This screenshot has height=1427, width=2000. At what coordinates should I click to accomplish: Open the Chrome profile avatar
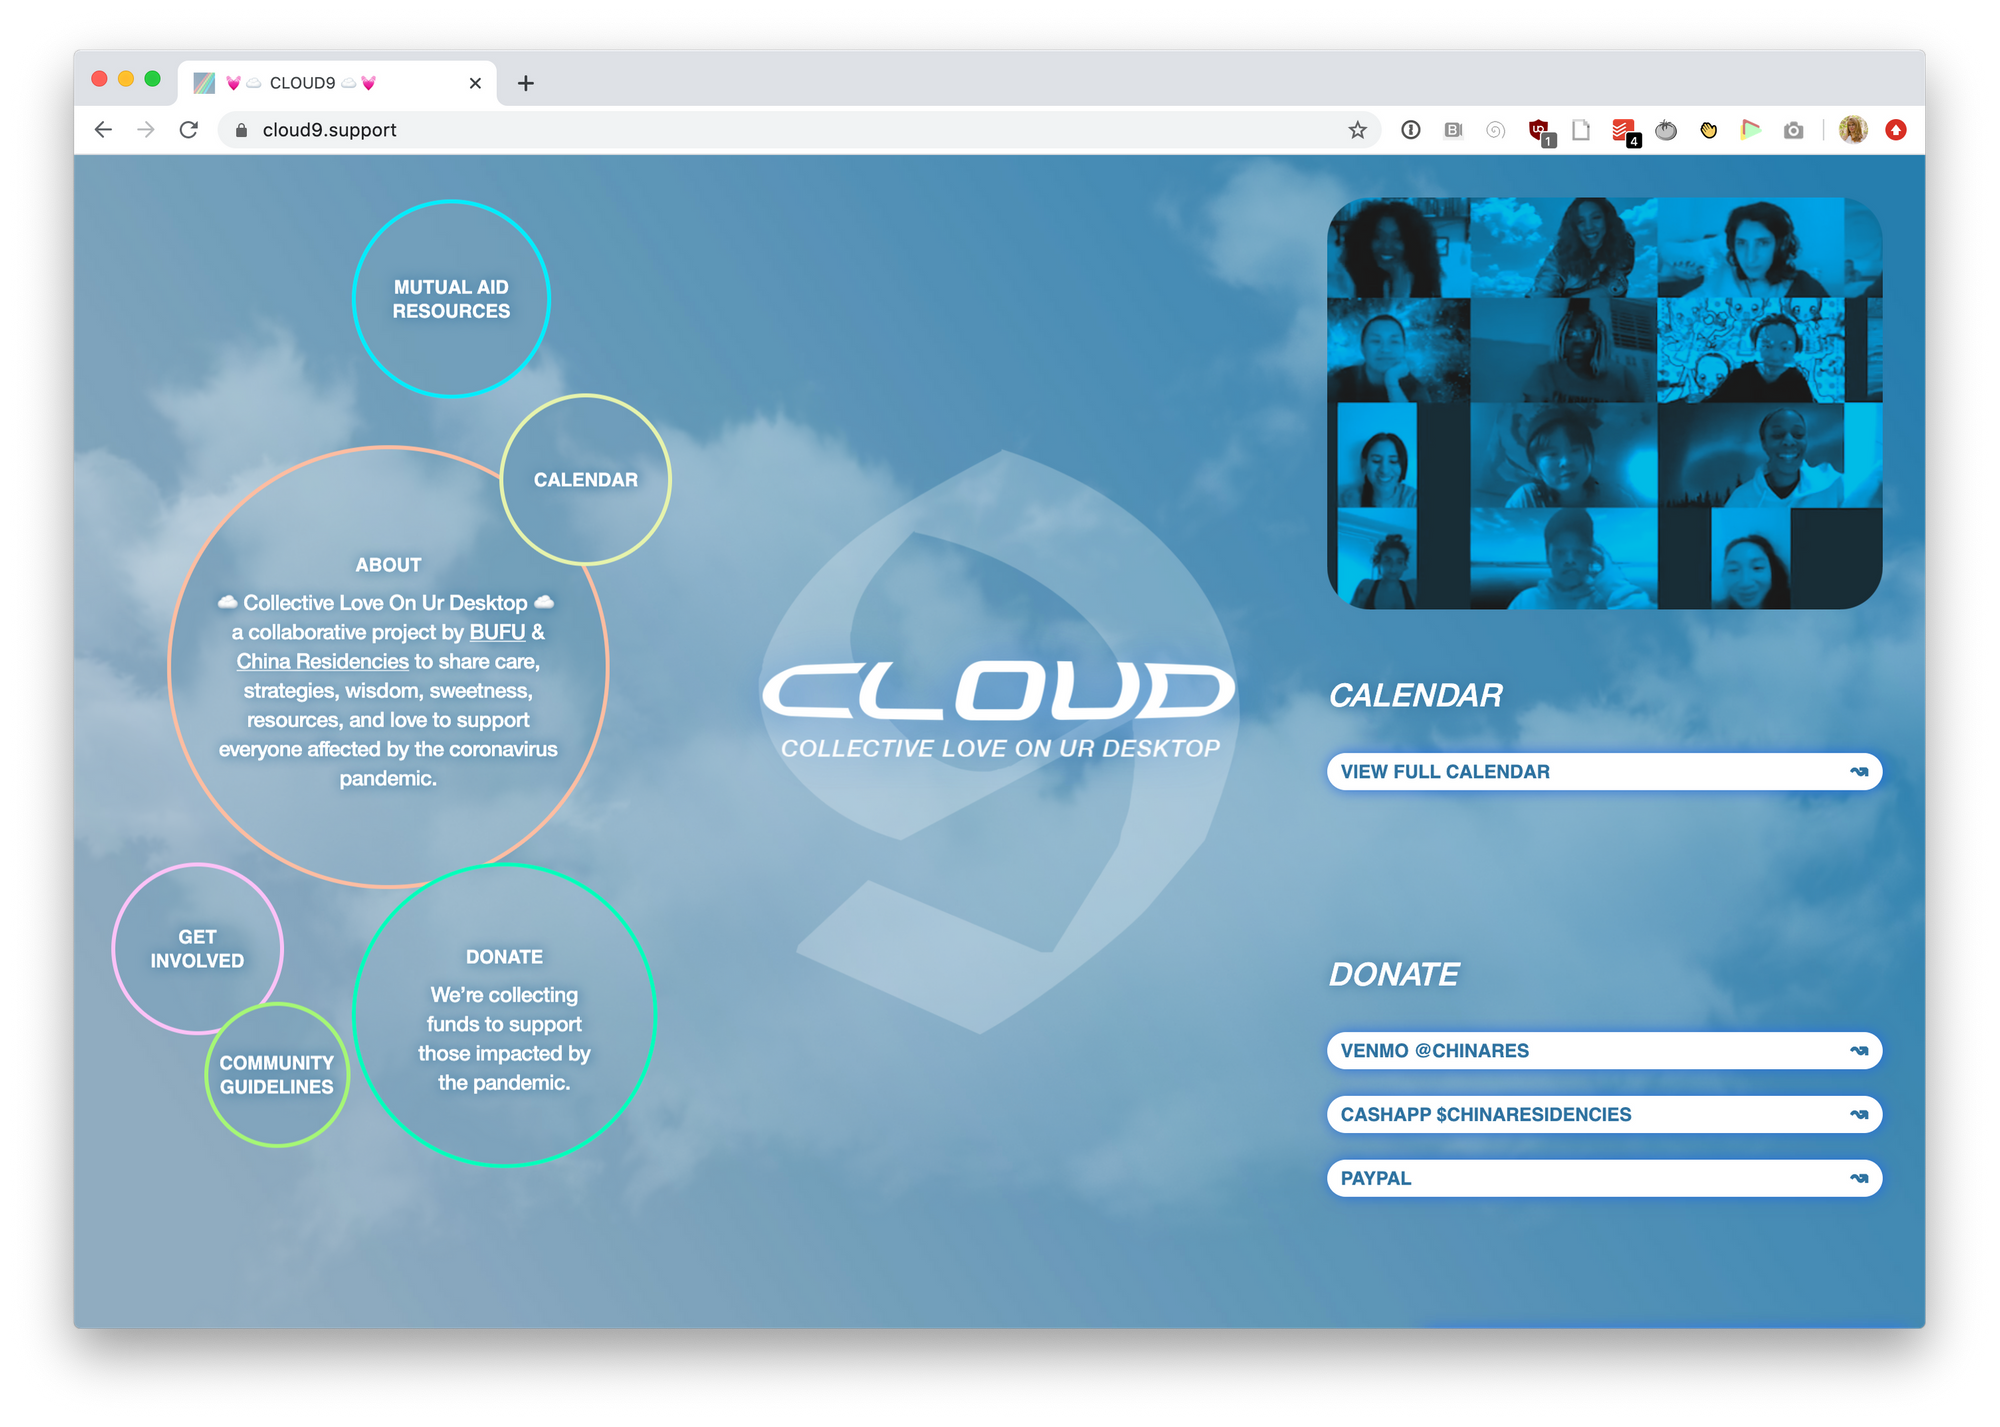1852,130
